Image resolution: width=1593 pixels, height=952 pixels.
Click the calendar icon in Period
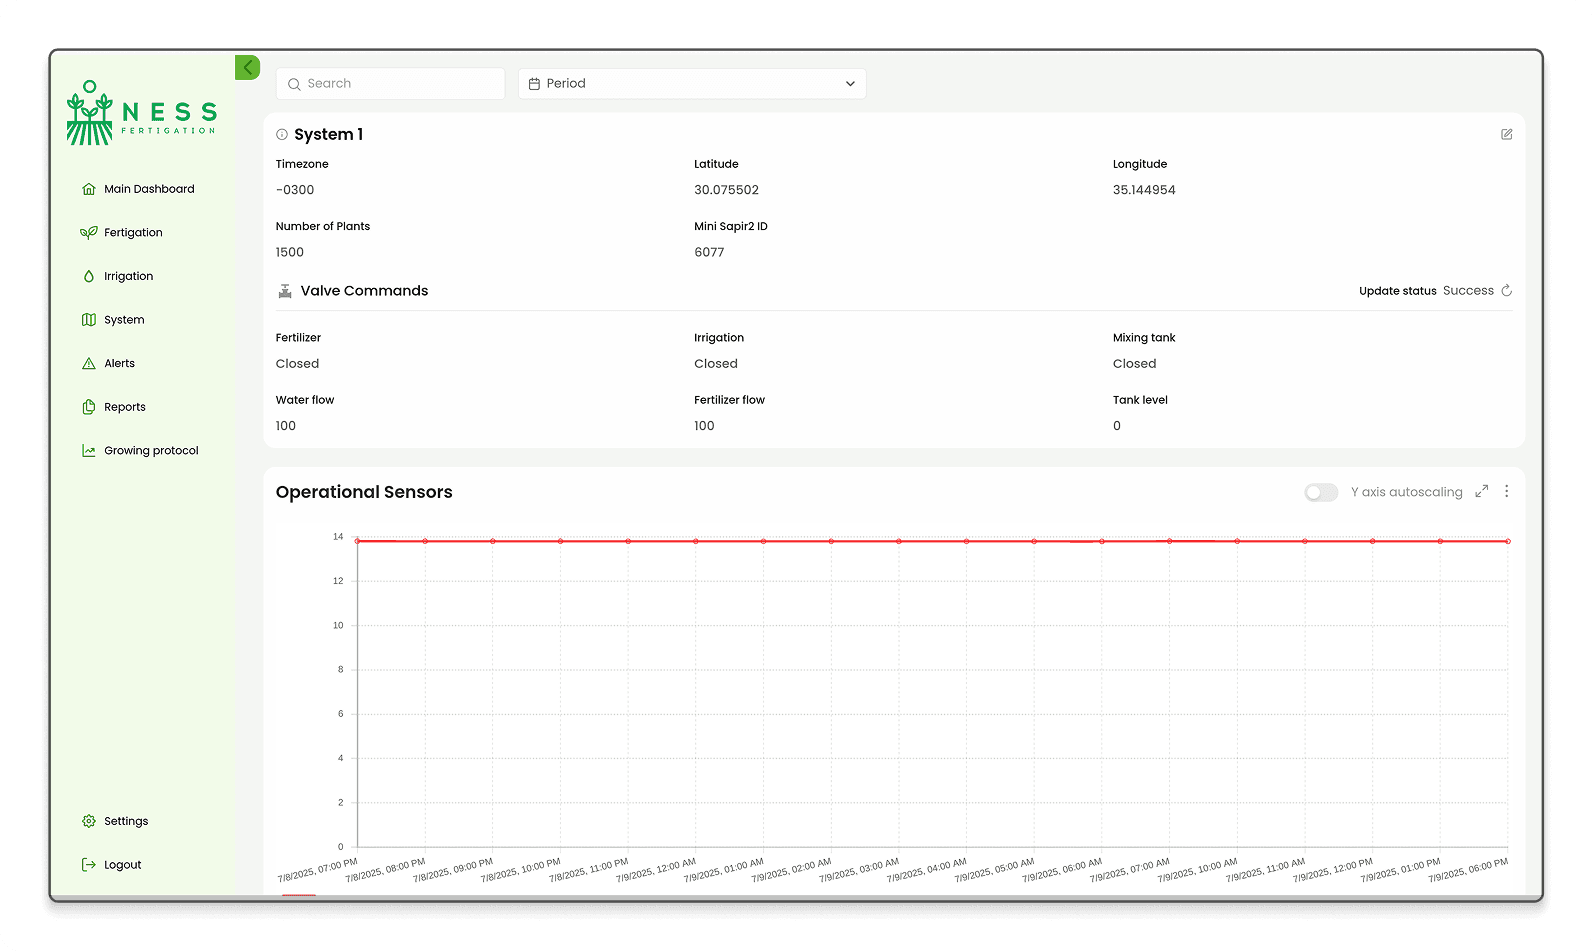tap(534, 84)
